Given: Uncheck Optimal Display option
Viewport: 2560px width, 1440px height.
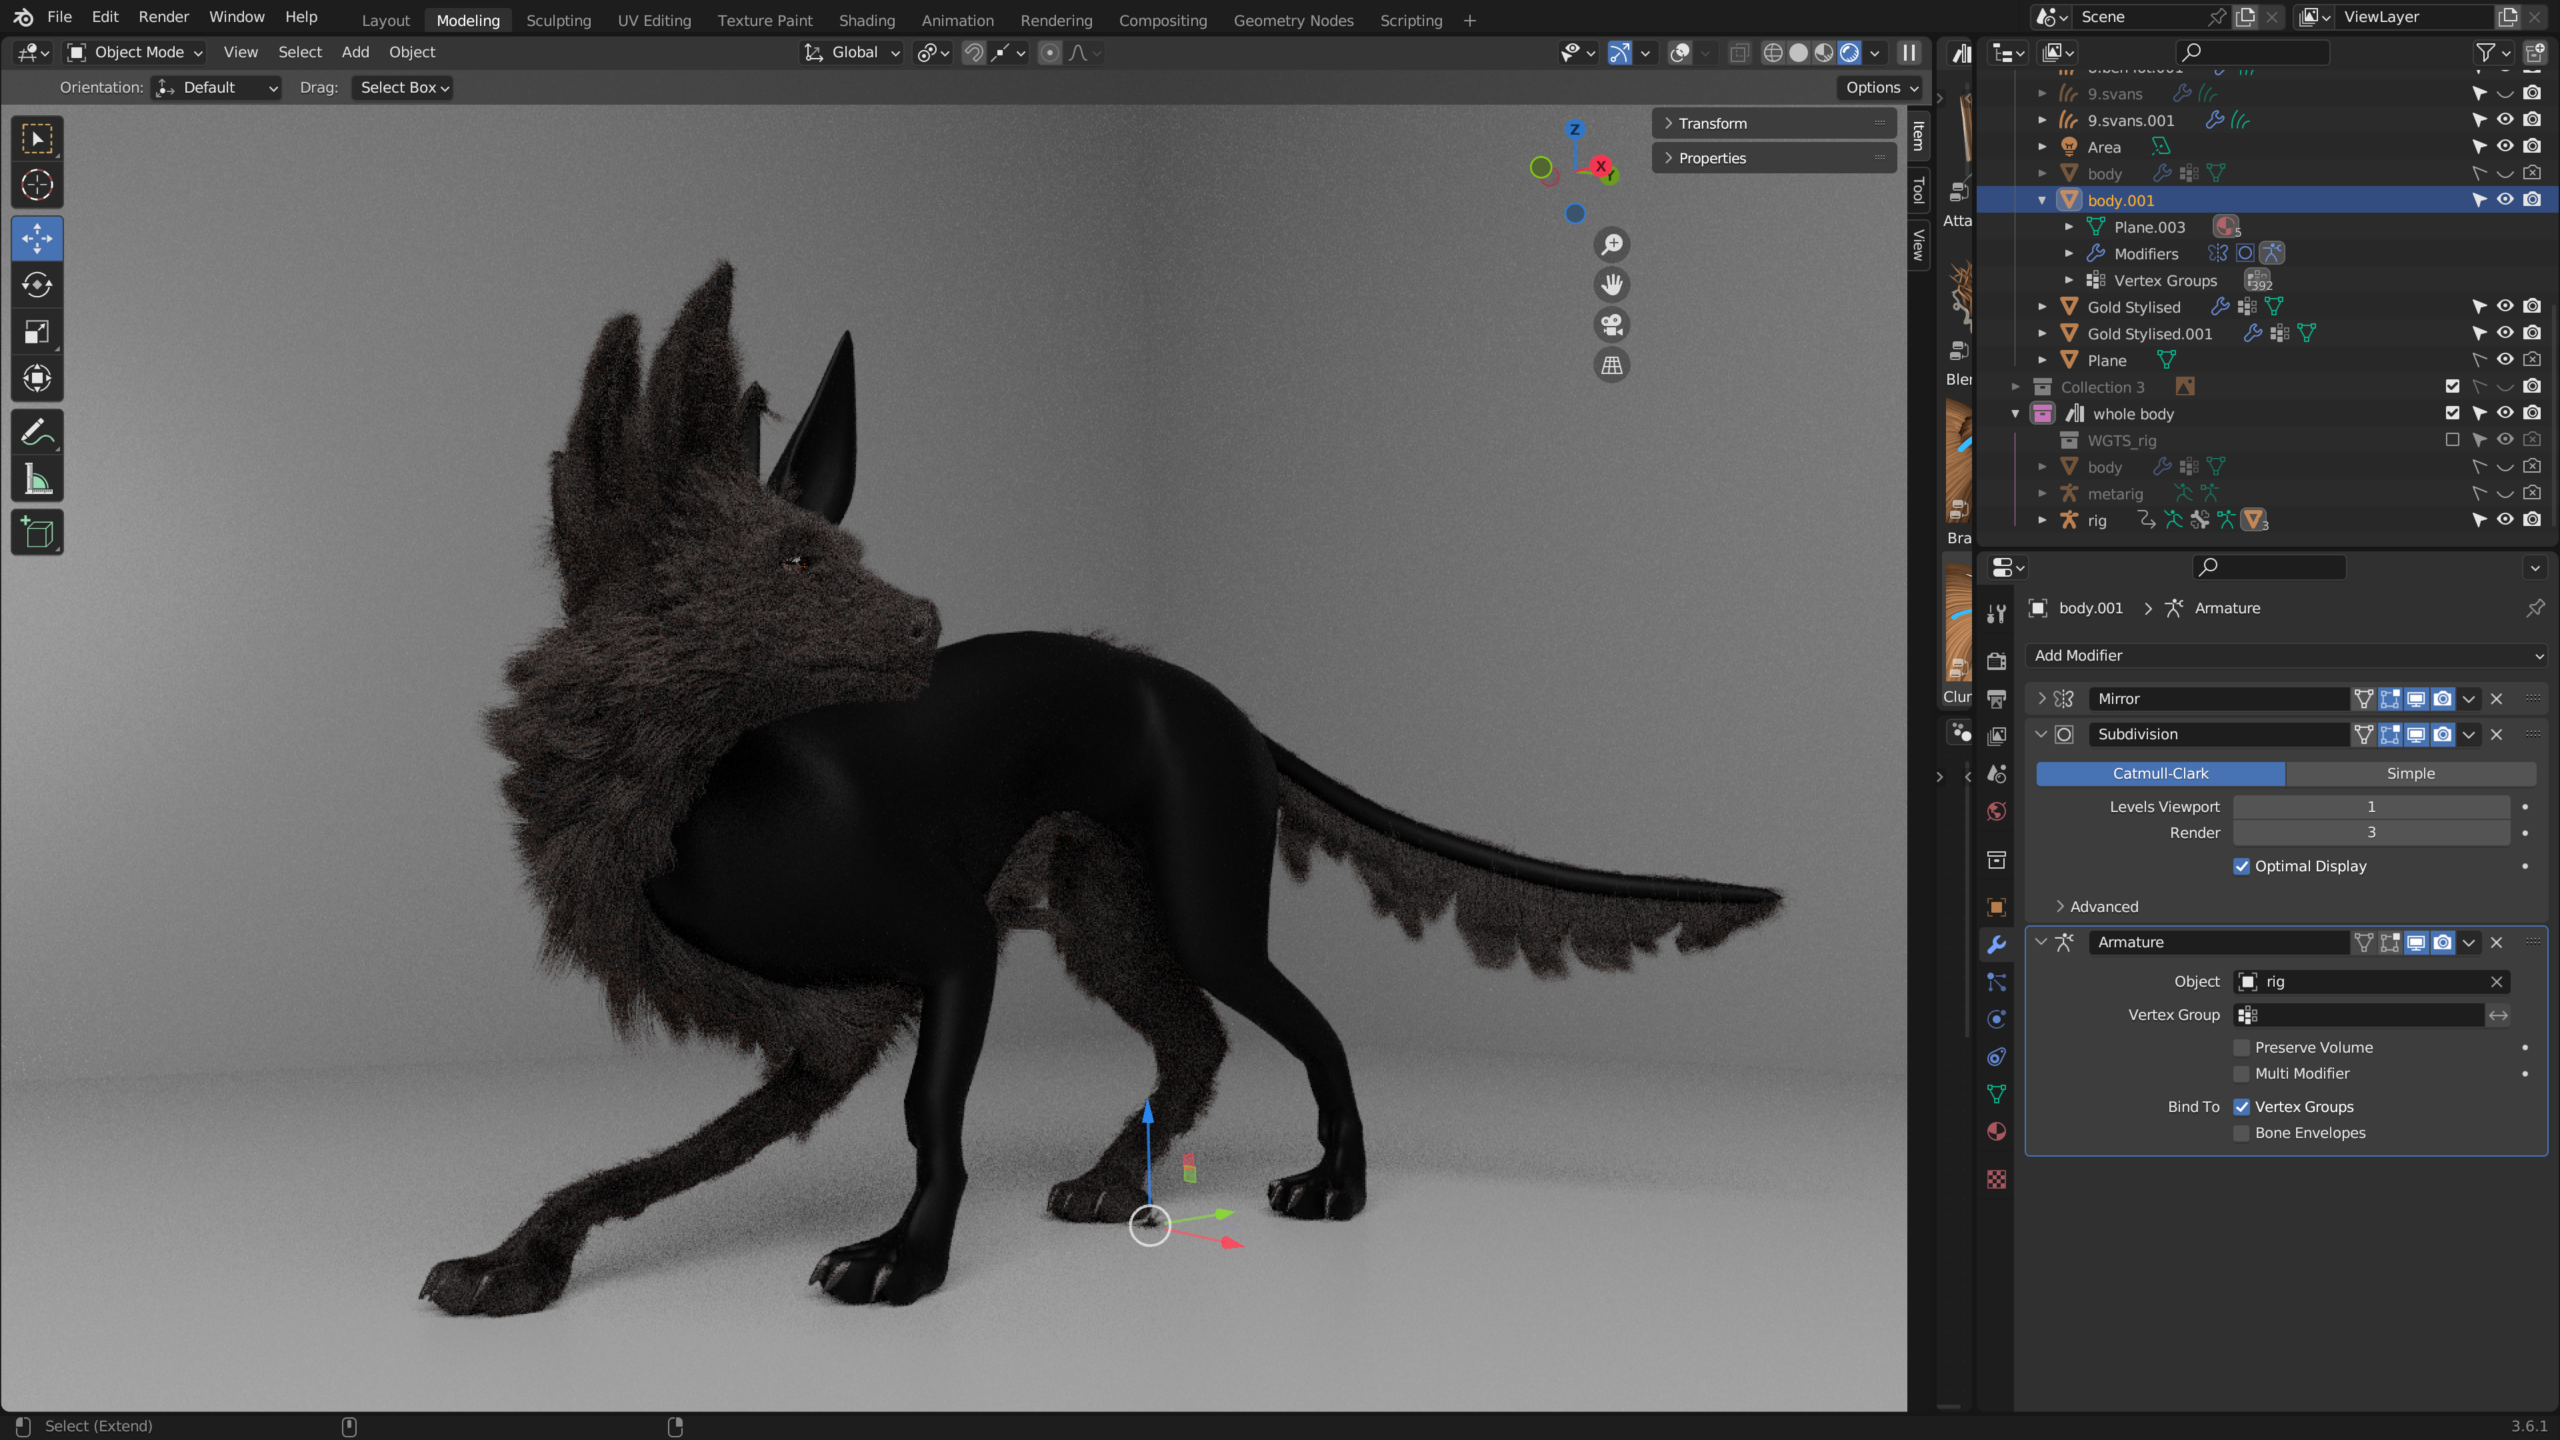Looking at the screenshot, I should pyautogui.click(x=2242, y=866).
